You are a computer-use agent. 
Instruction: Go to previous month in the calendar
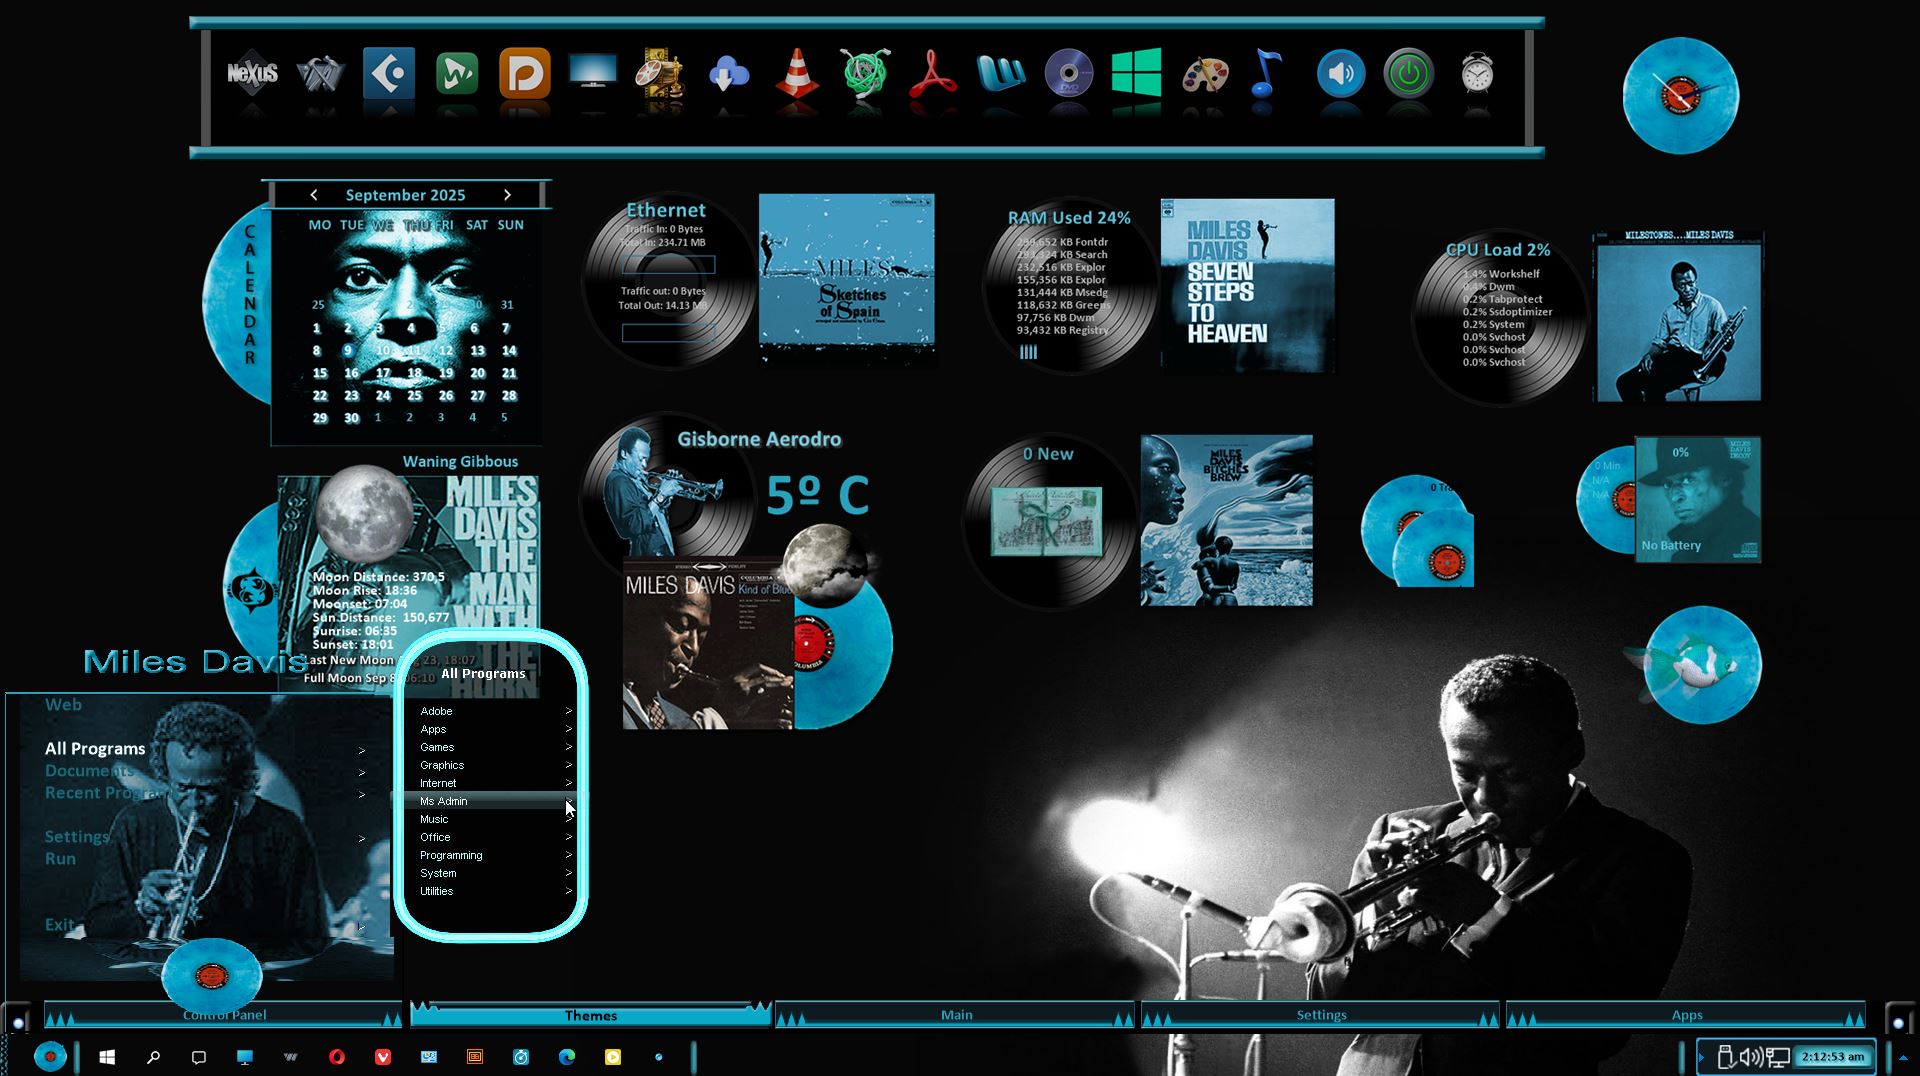tap(314, 195)
